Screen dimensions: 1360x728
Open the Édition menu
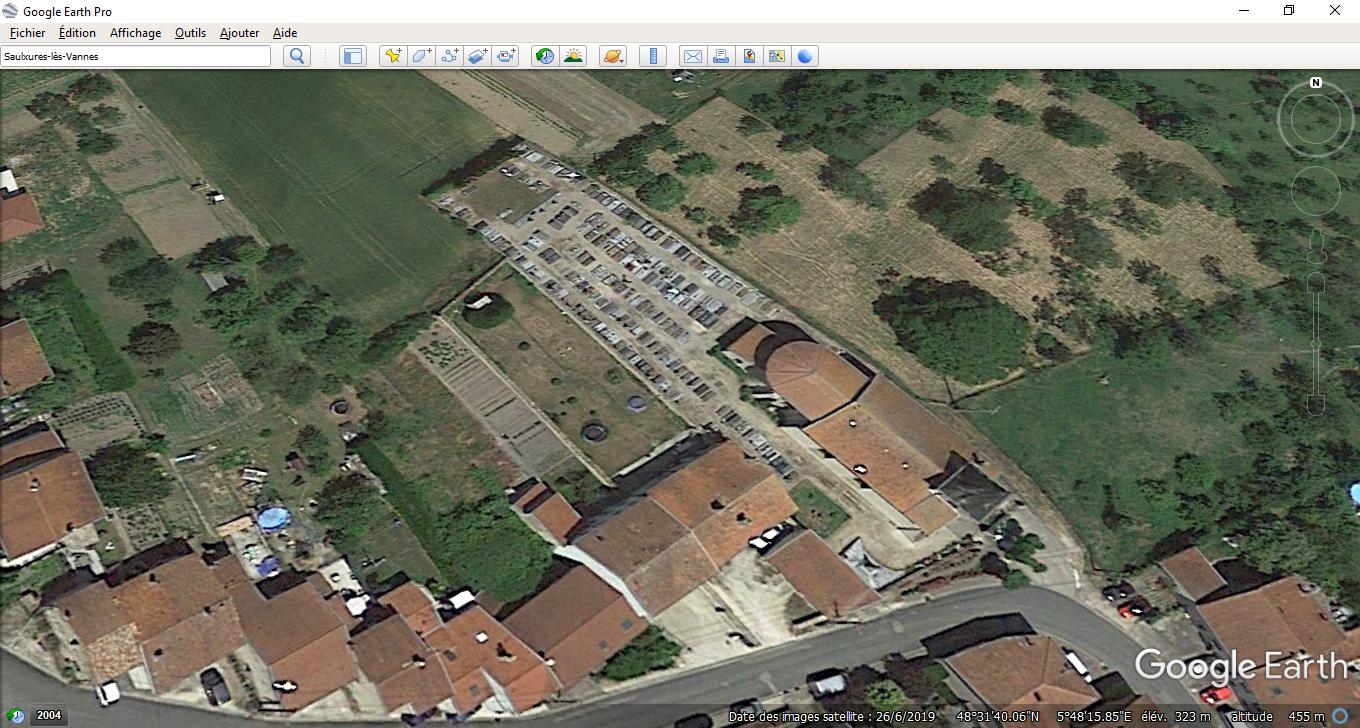coord(77,33)
